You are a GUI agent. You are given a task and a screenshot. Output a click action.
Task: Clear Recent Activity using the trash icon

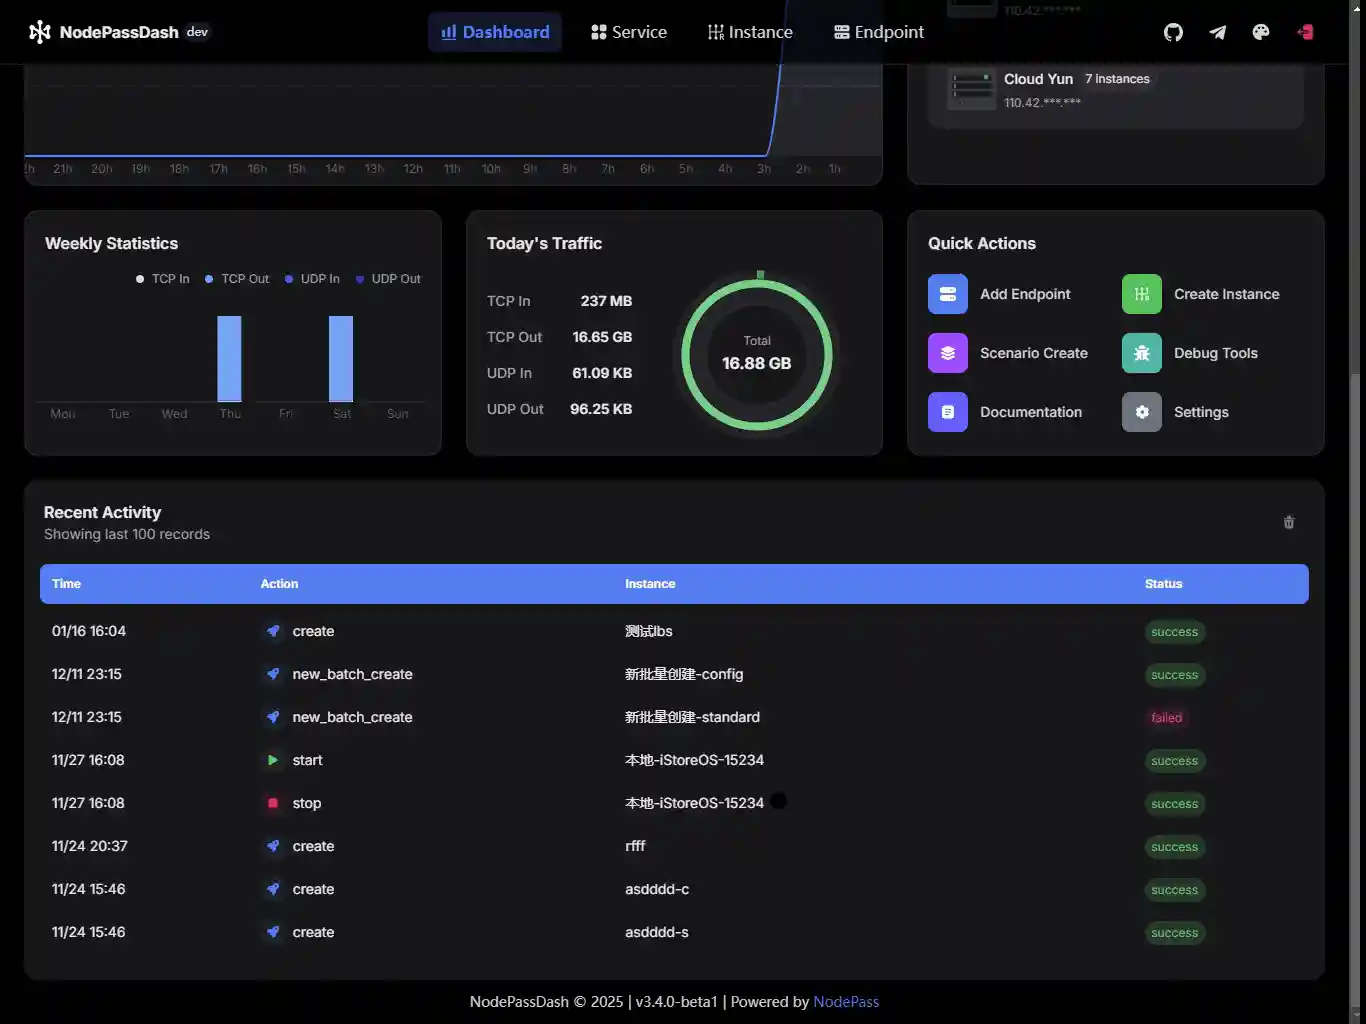pos(1289,521)
